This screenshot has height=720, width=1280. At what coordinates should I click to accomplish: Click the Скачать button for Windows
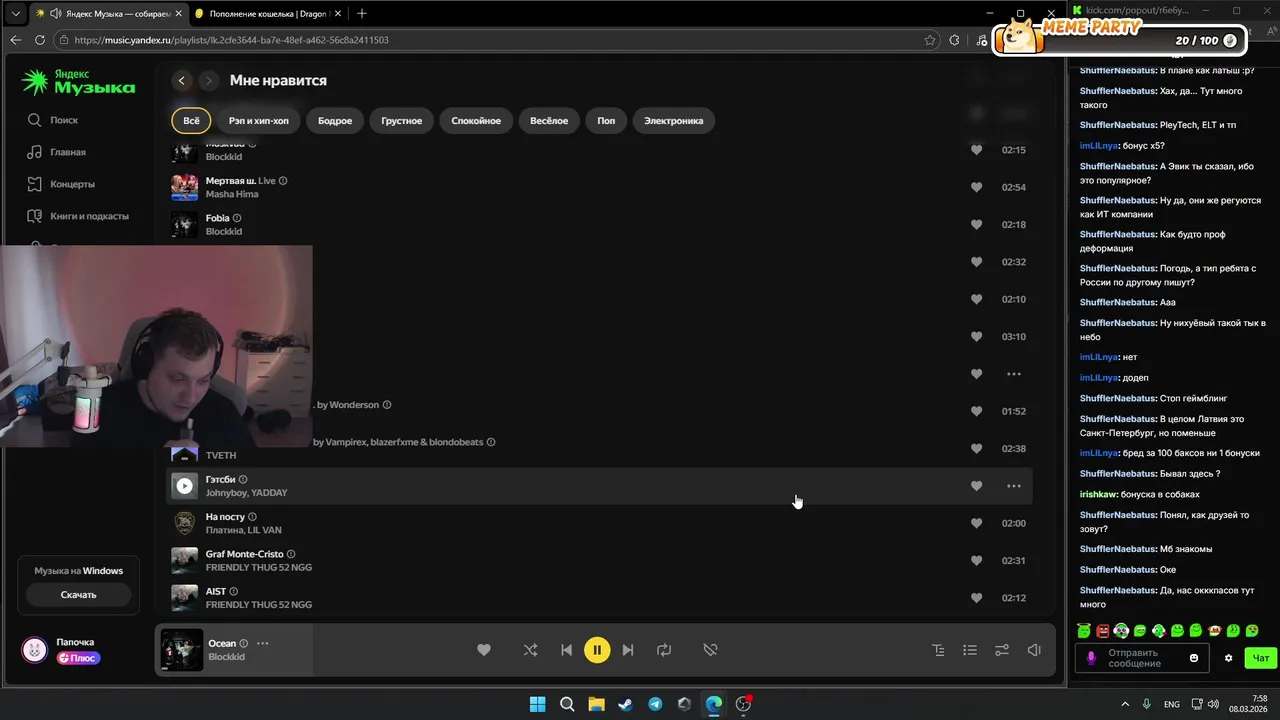(x=78, y=594)
